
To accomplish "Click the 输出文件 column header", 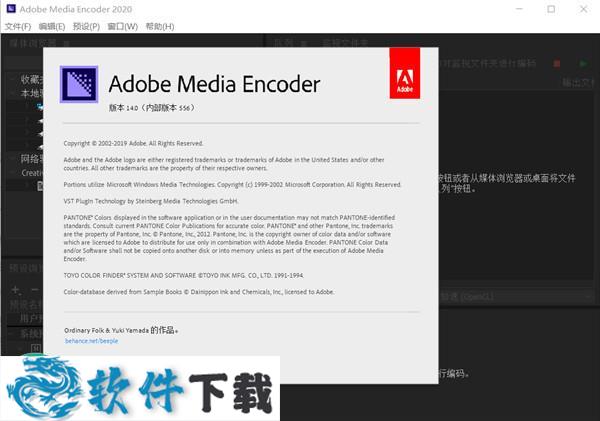I will pyautogui.click(x=578, y=82).
